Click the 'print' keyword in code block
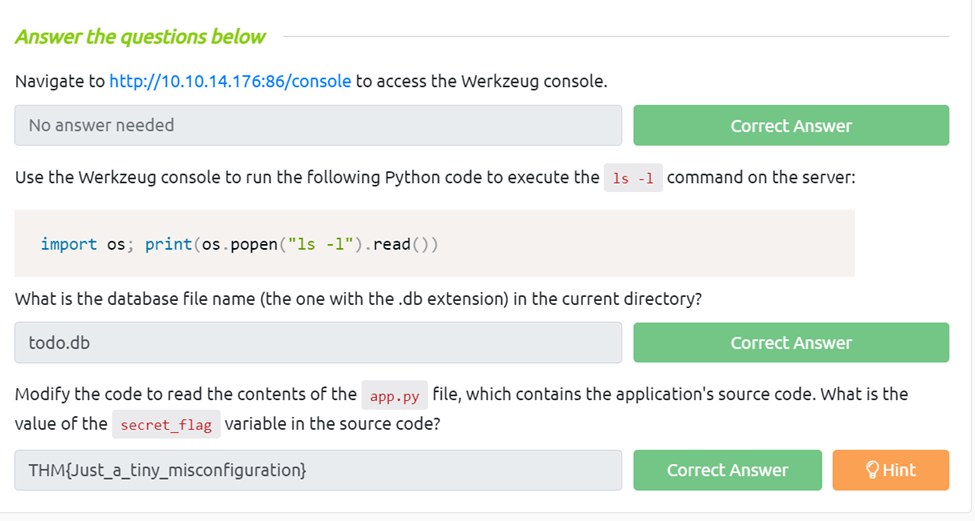 click(x=166, y=244)
